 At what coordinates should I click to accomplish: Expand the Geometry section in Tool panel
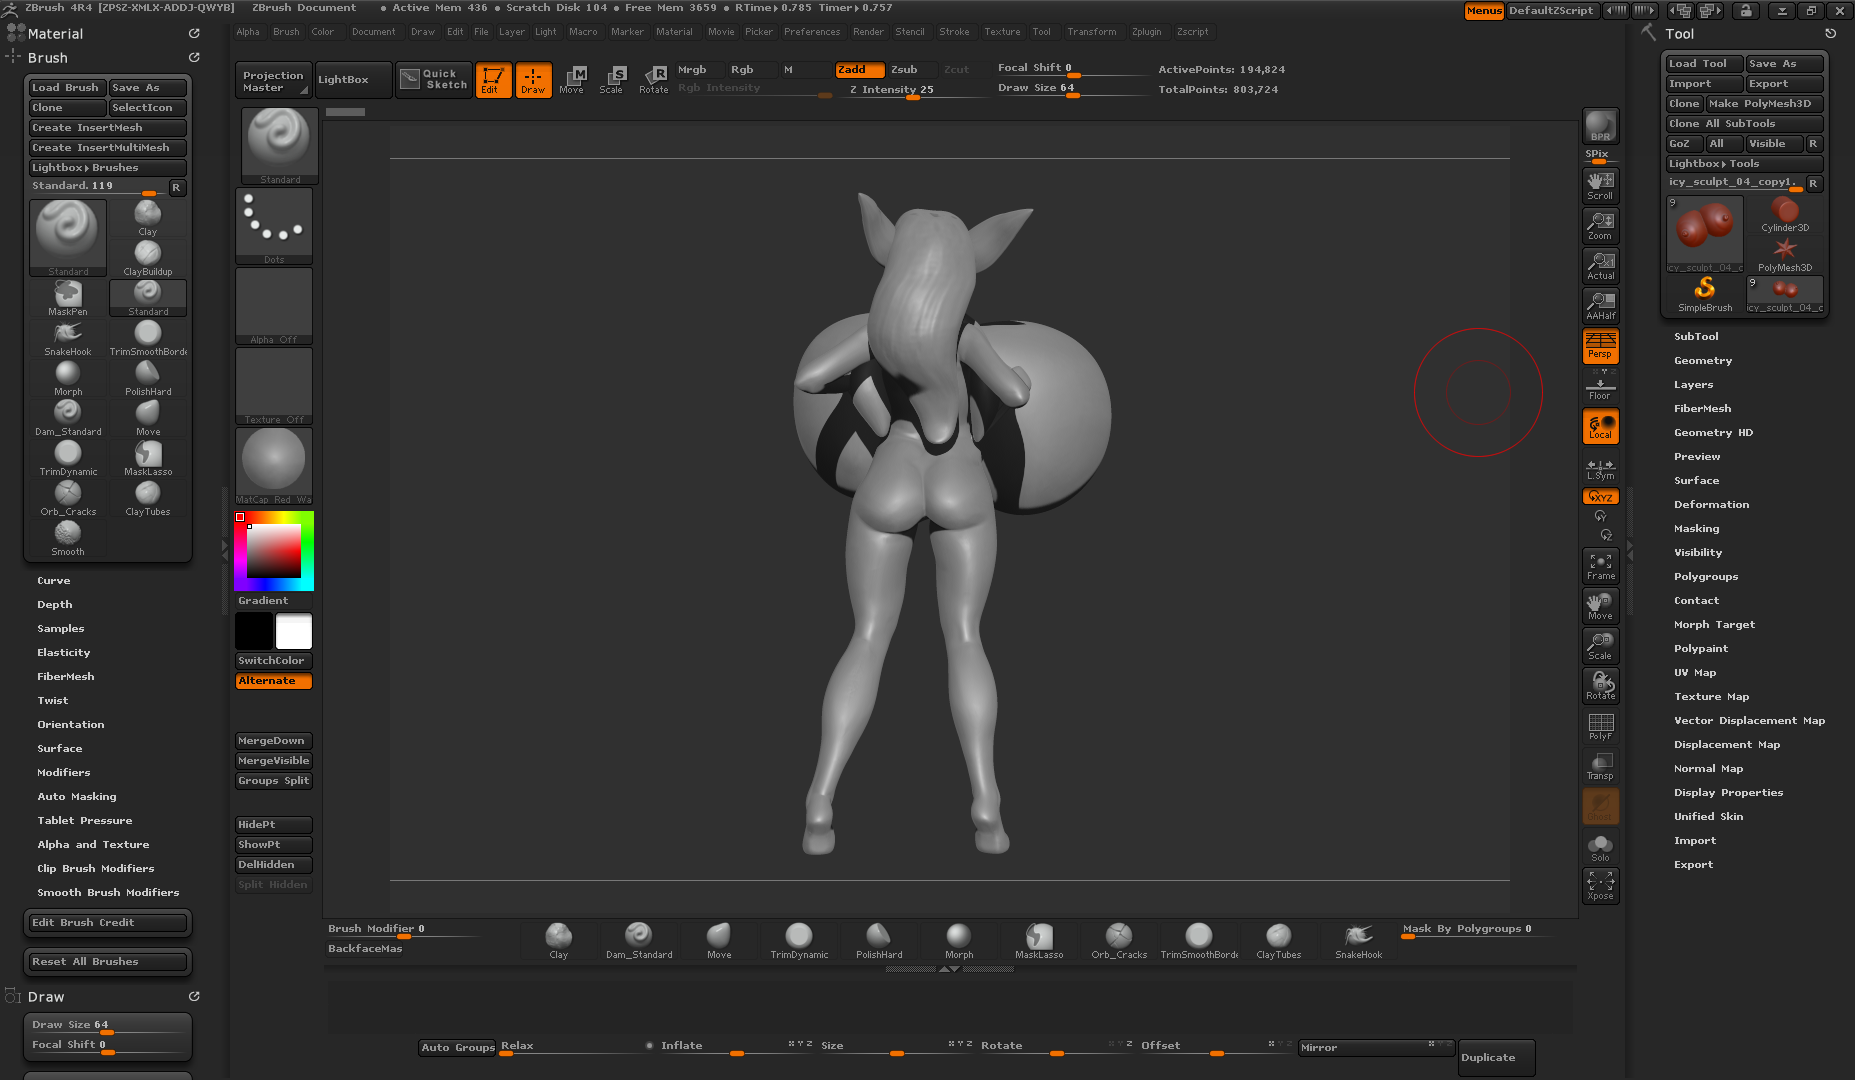coord(1702,361)
